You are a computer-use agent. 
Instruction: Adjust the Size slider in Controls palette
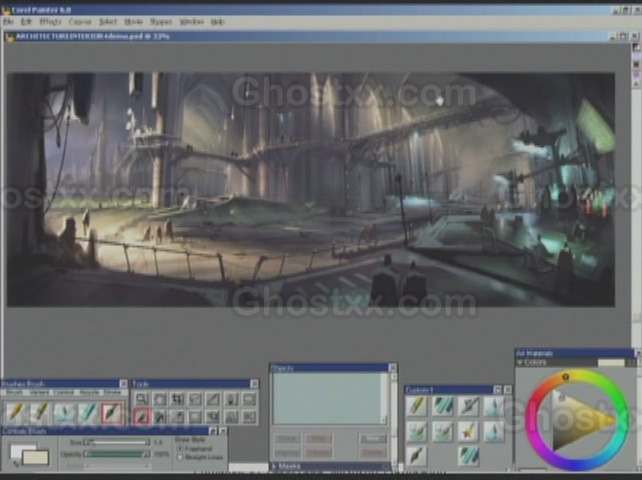tap(117, 442)
